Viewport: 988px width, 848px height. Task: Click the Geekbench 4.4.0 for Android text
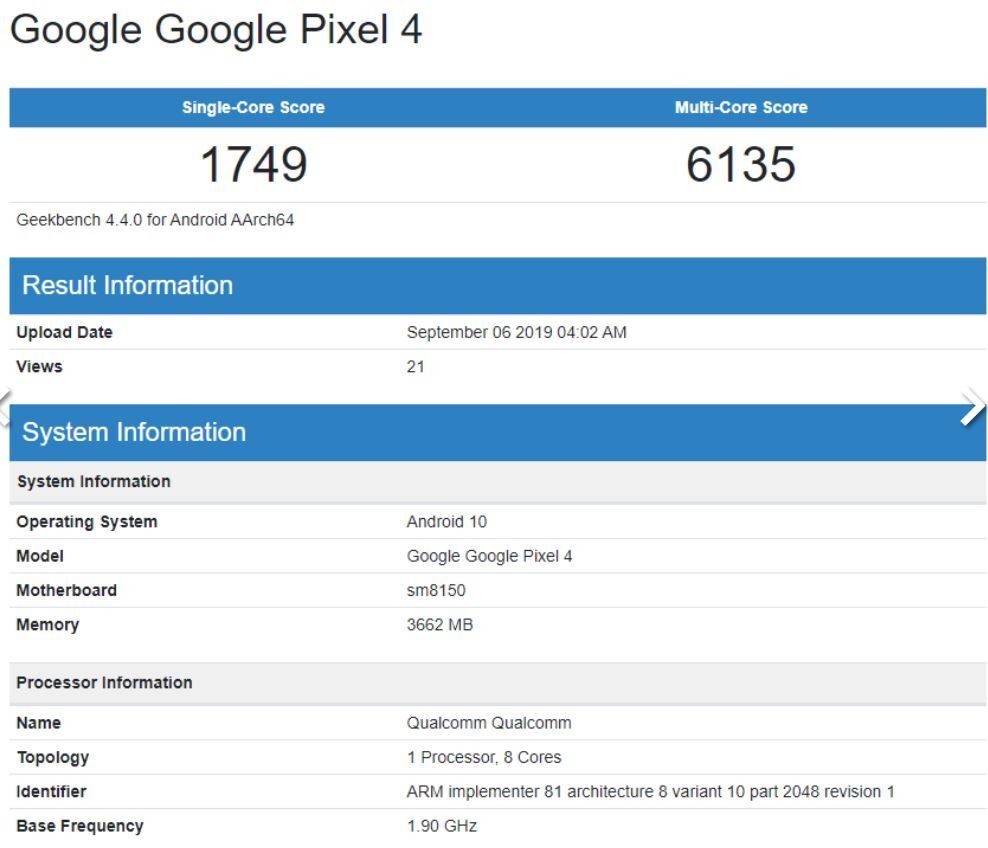tap(155, 220)
